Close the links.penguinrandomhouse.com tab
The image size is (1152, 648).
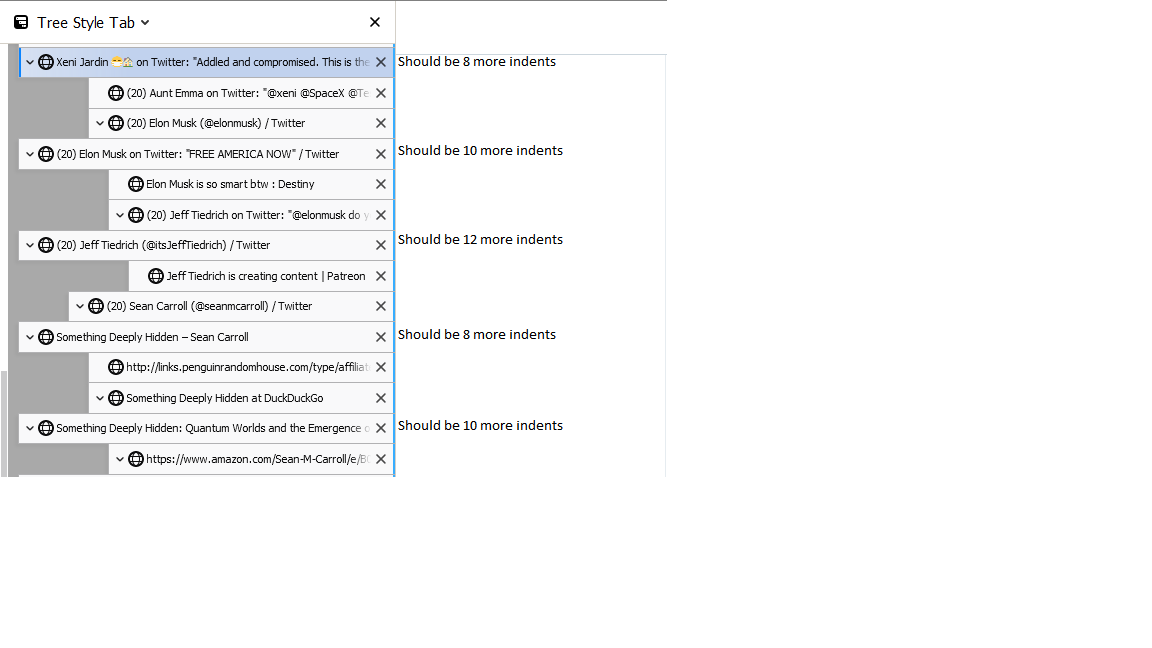tap(381, 367)
